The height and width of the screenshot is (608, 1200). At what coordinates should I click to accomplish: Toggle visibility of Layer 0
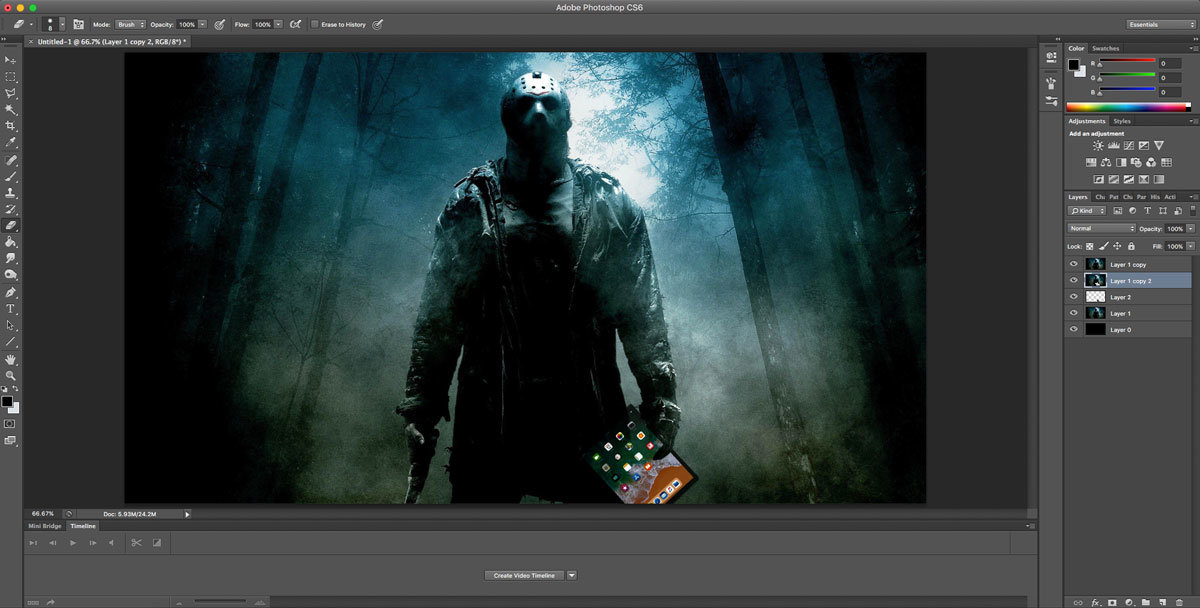click(x=1074, y=330)
